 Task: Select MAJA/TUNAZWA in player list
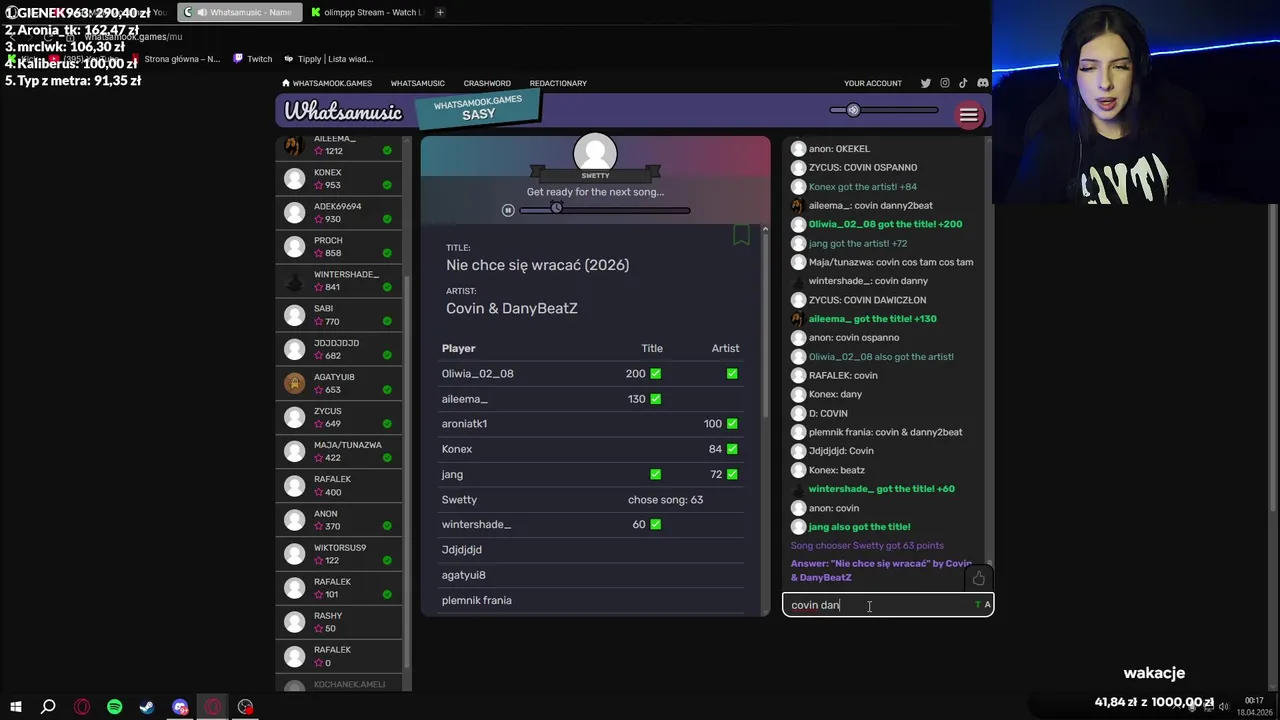[338, 451]
